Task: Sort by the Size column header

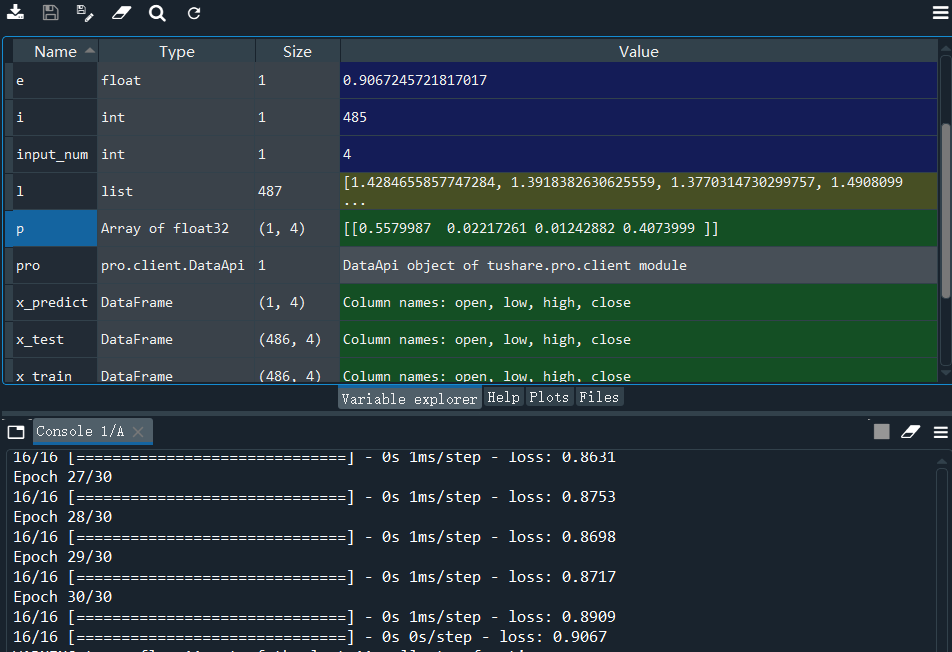Action: point(298,52)
